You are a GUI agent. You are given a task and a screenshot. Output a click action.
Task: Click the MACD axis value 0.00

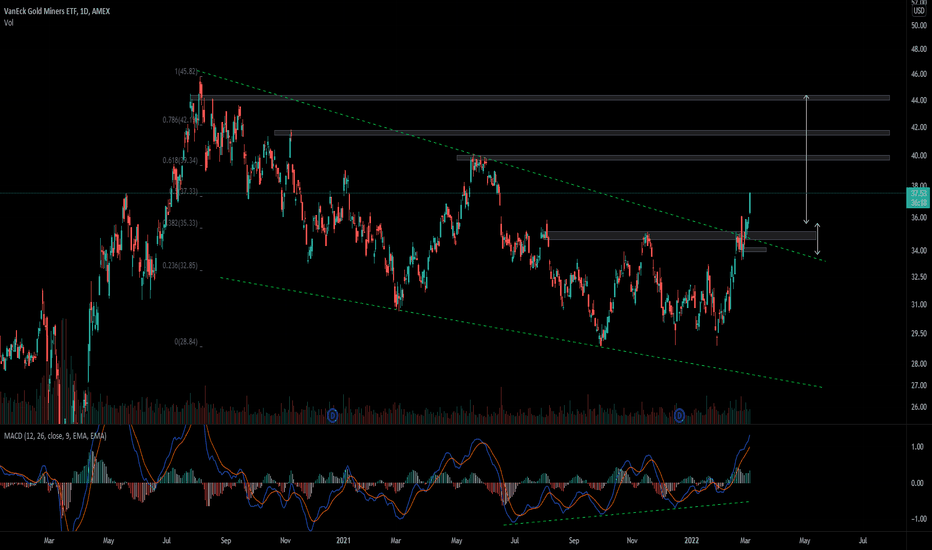(x=918, y=483)
